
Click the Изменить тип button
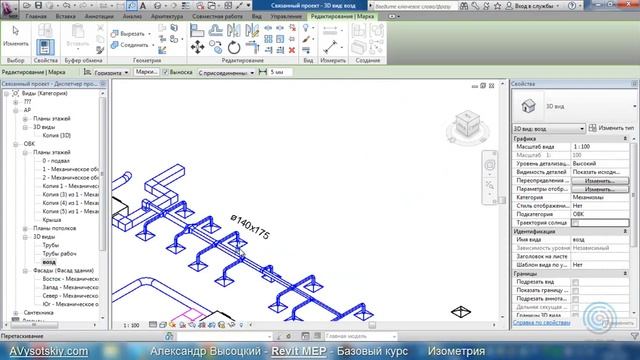(612, 128)
